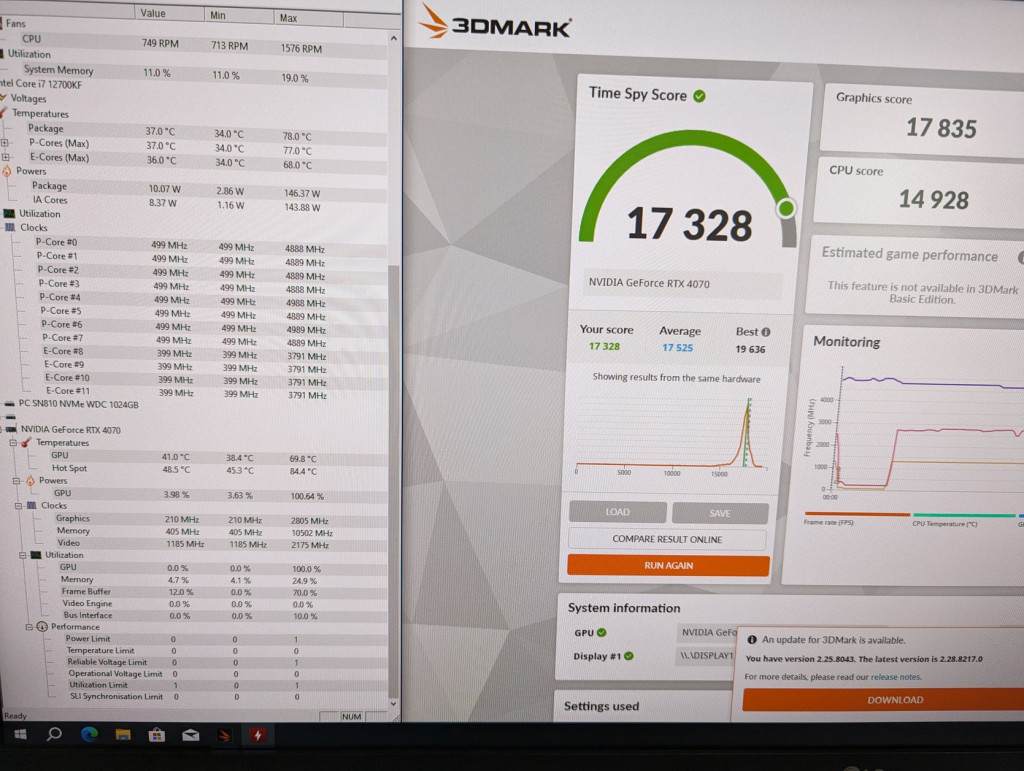Click info icon in update notification
Viewport: 1024px width, 771px height.
pyautogui.click(x=752, y=640)
